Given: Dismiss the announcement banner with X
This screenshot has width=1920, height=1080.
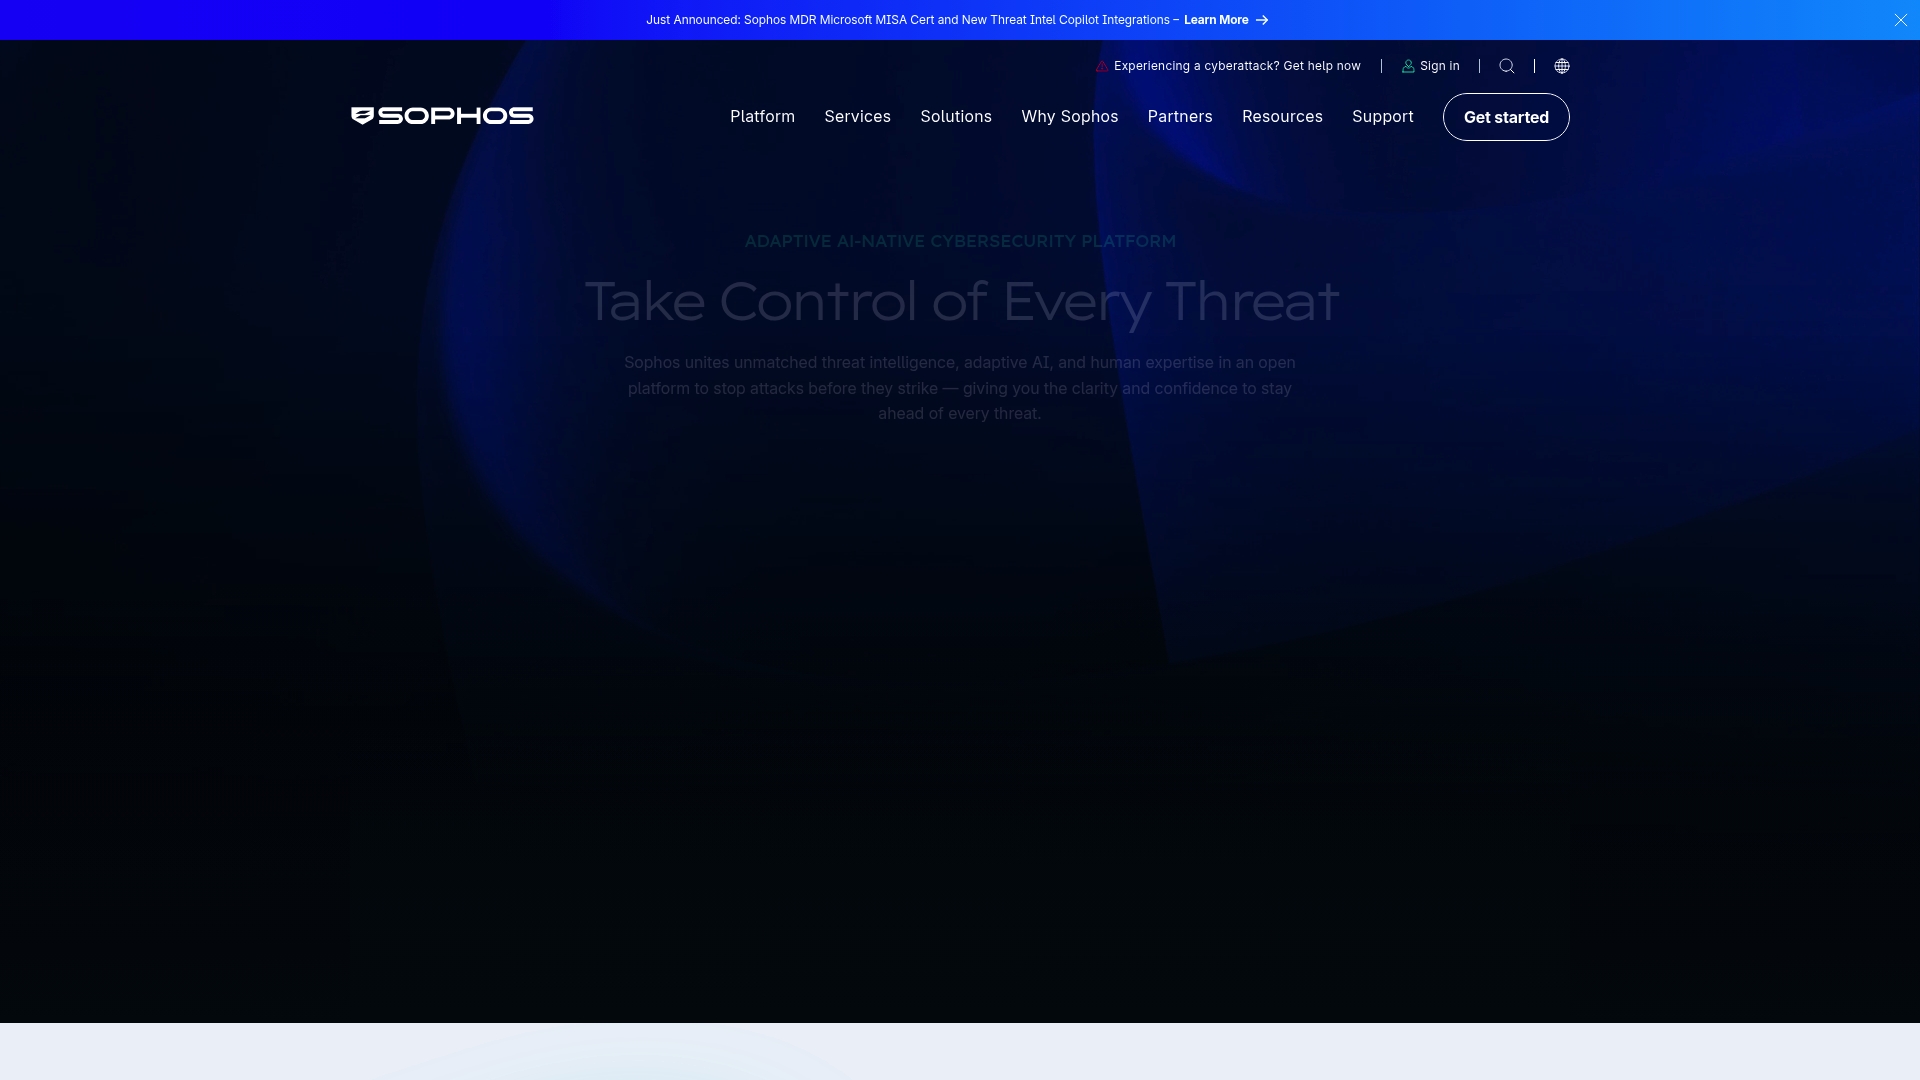Looking at the screenshot, I should [1900, 20].
